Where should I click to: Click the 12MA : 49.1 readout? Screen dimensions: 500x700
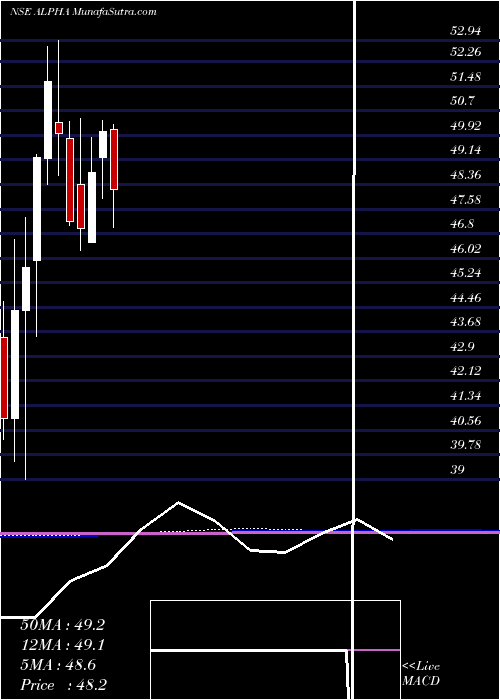tap(62, 645)
